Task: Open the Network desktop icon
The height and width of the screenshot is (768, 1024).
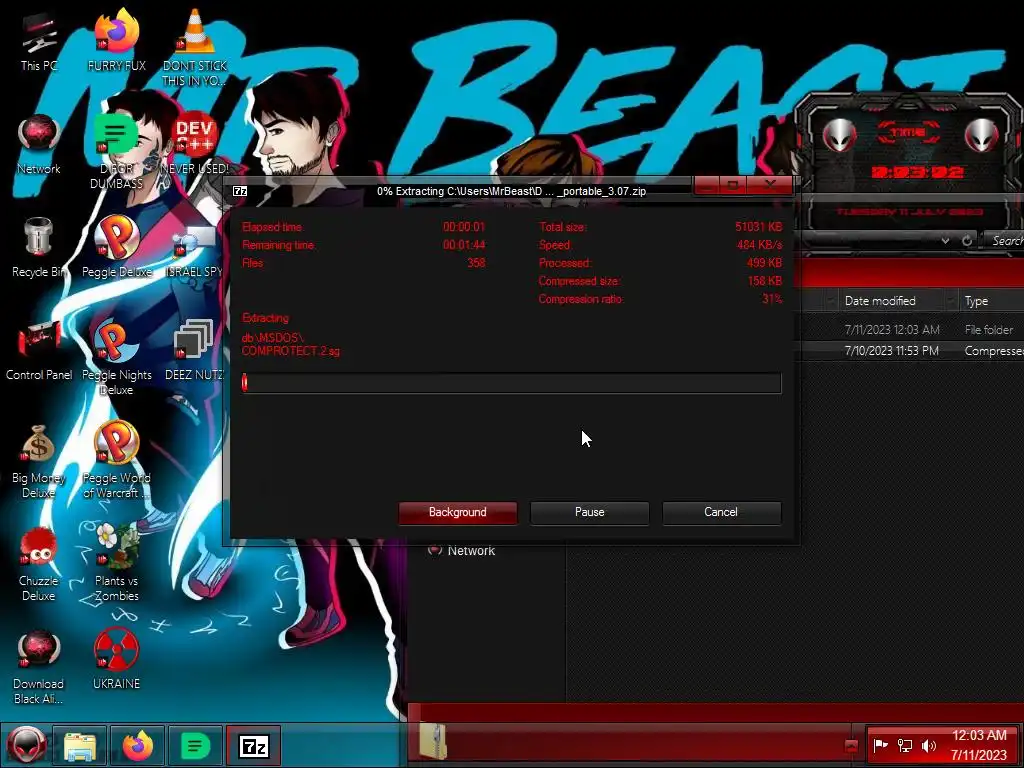Action: coord(39,144)
